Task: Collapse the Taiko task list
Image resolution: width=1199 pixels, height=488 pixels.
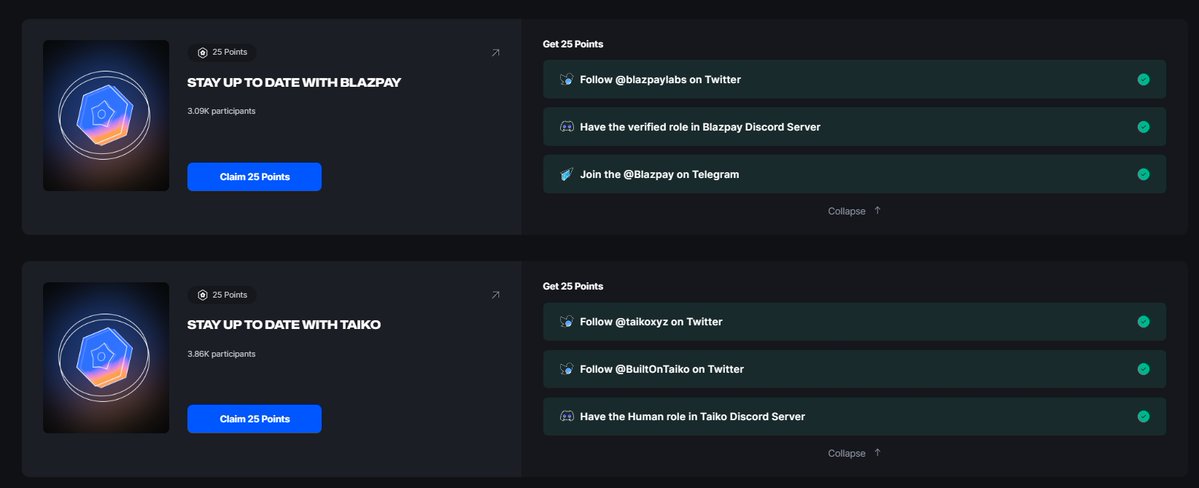Action: click(854, 453)
